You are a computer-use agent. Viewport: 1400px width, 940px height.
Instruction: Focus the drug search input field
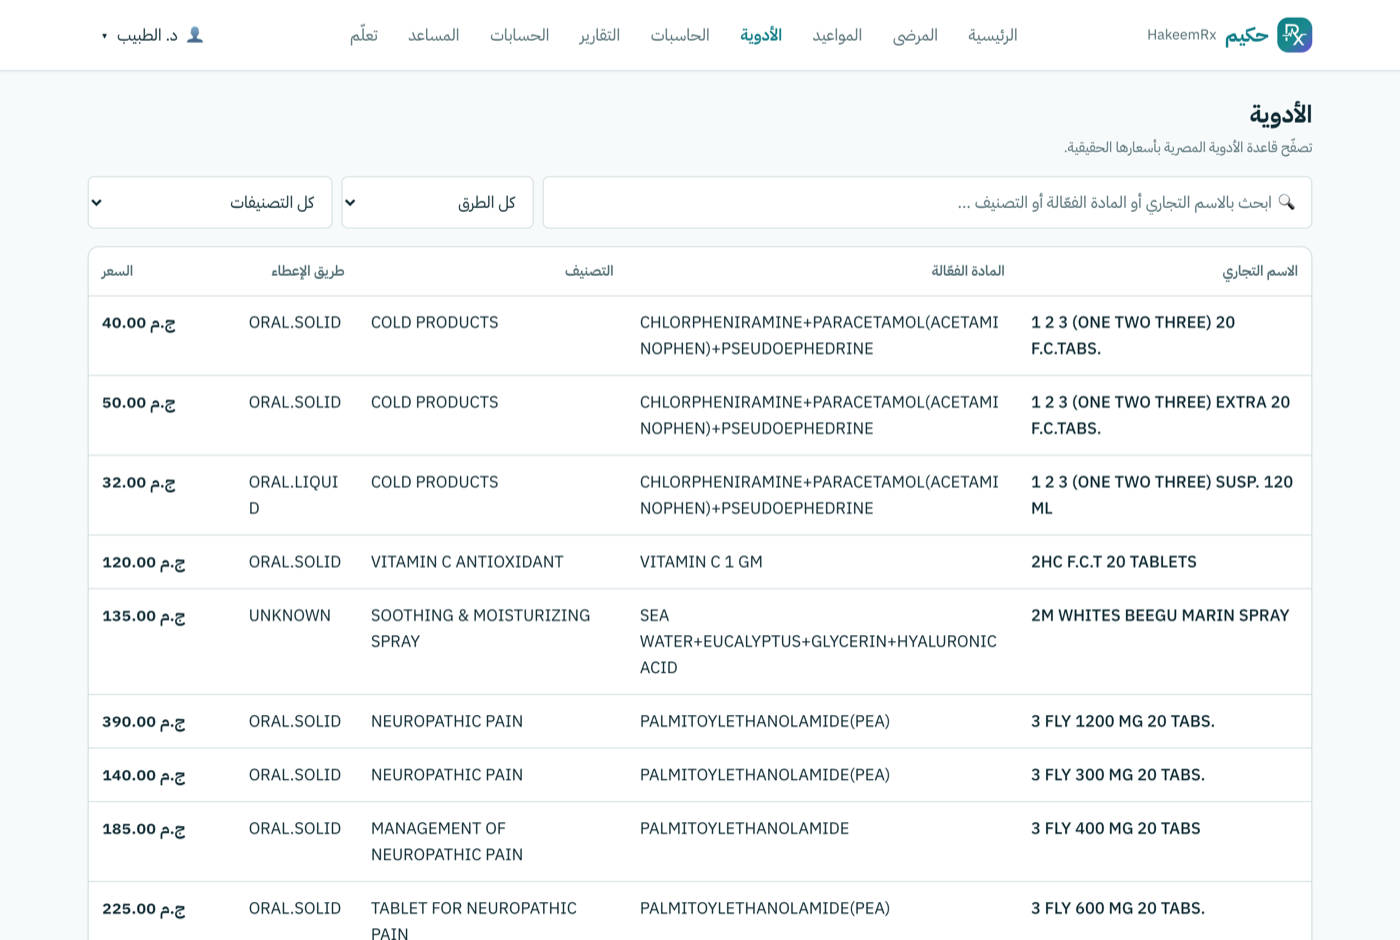coord(927,202)
